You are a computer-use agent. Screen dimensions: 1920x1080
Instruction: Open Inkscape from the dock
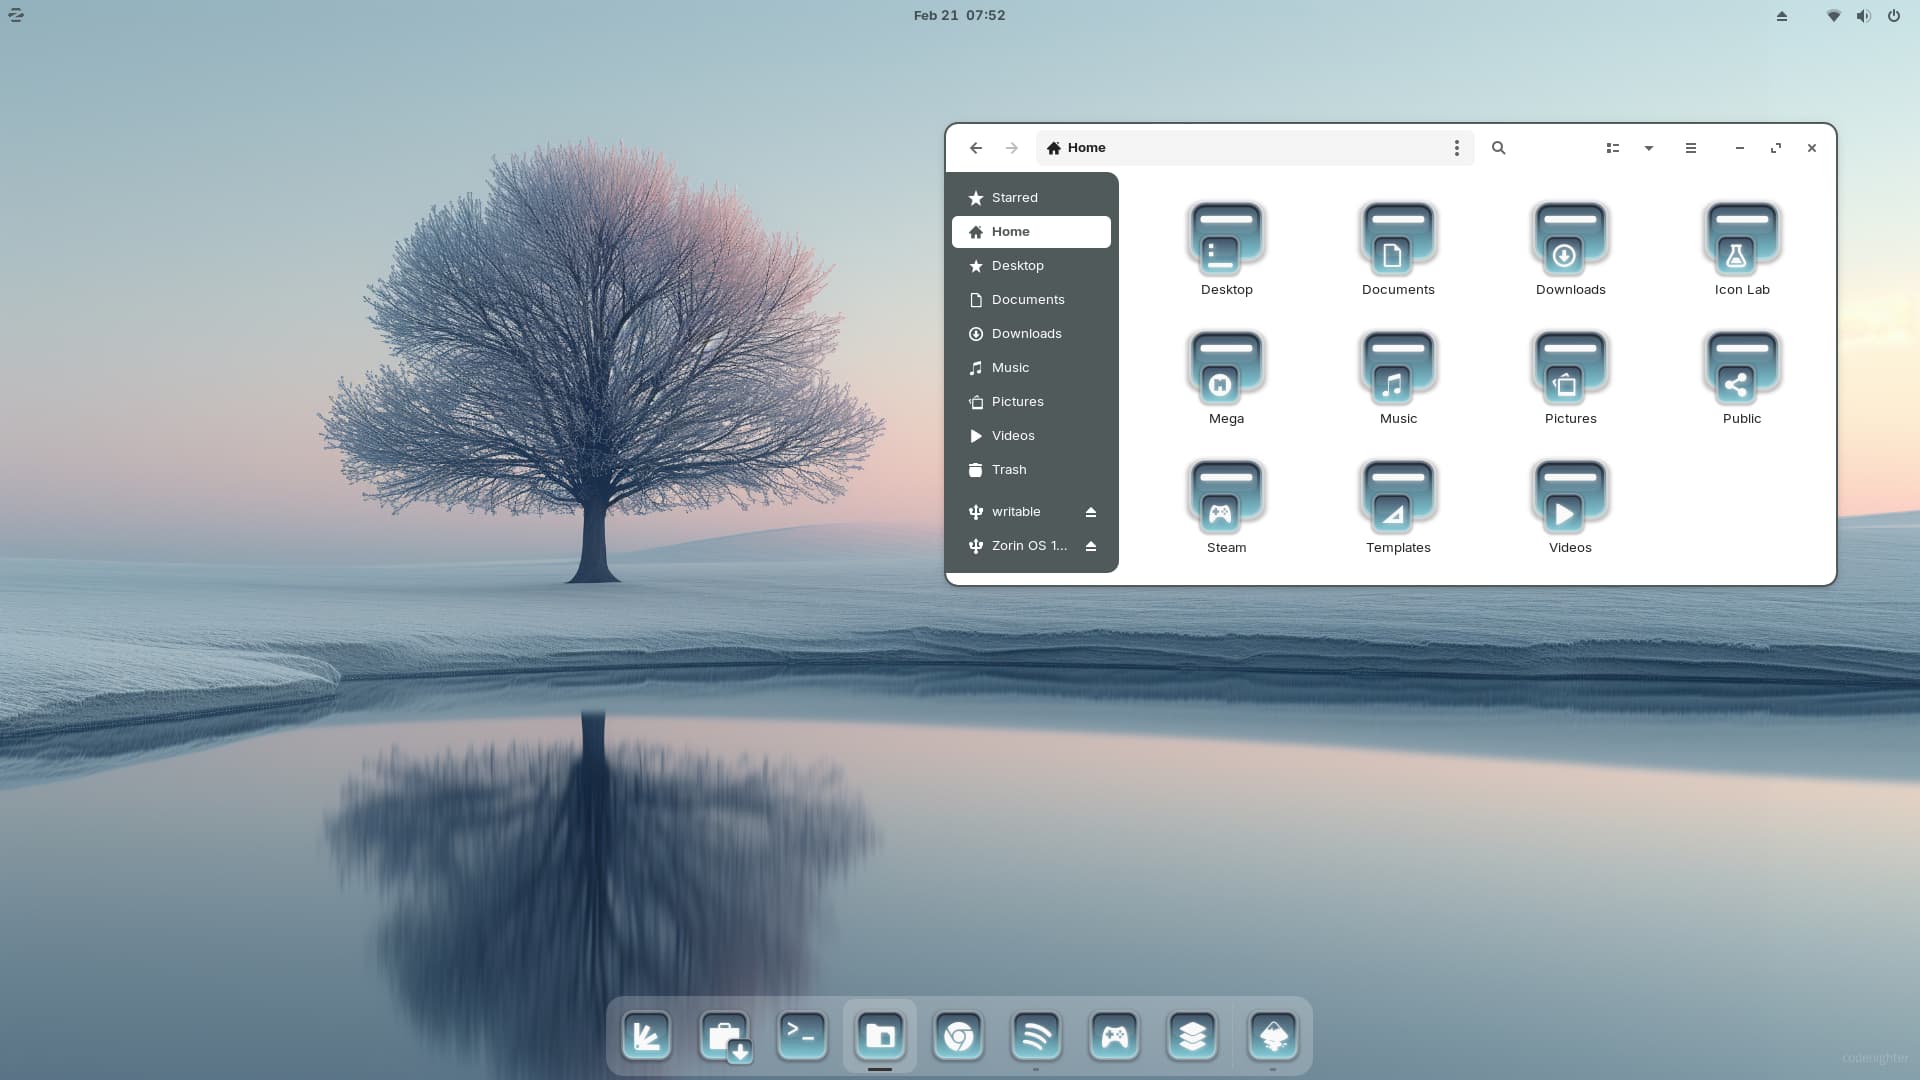pos(1273,1036)
